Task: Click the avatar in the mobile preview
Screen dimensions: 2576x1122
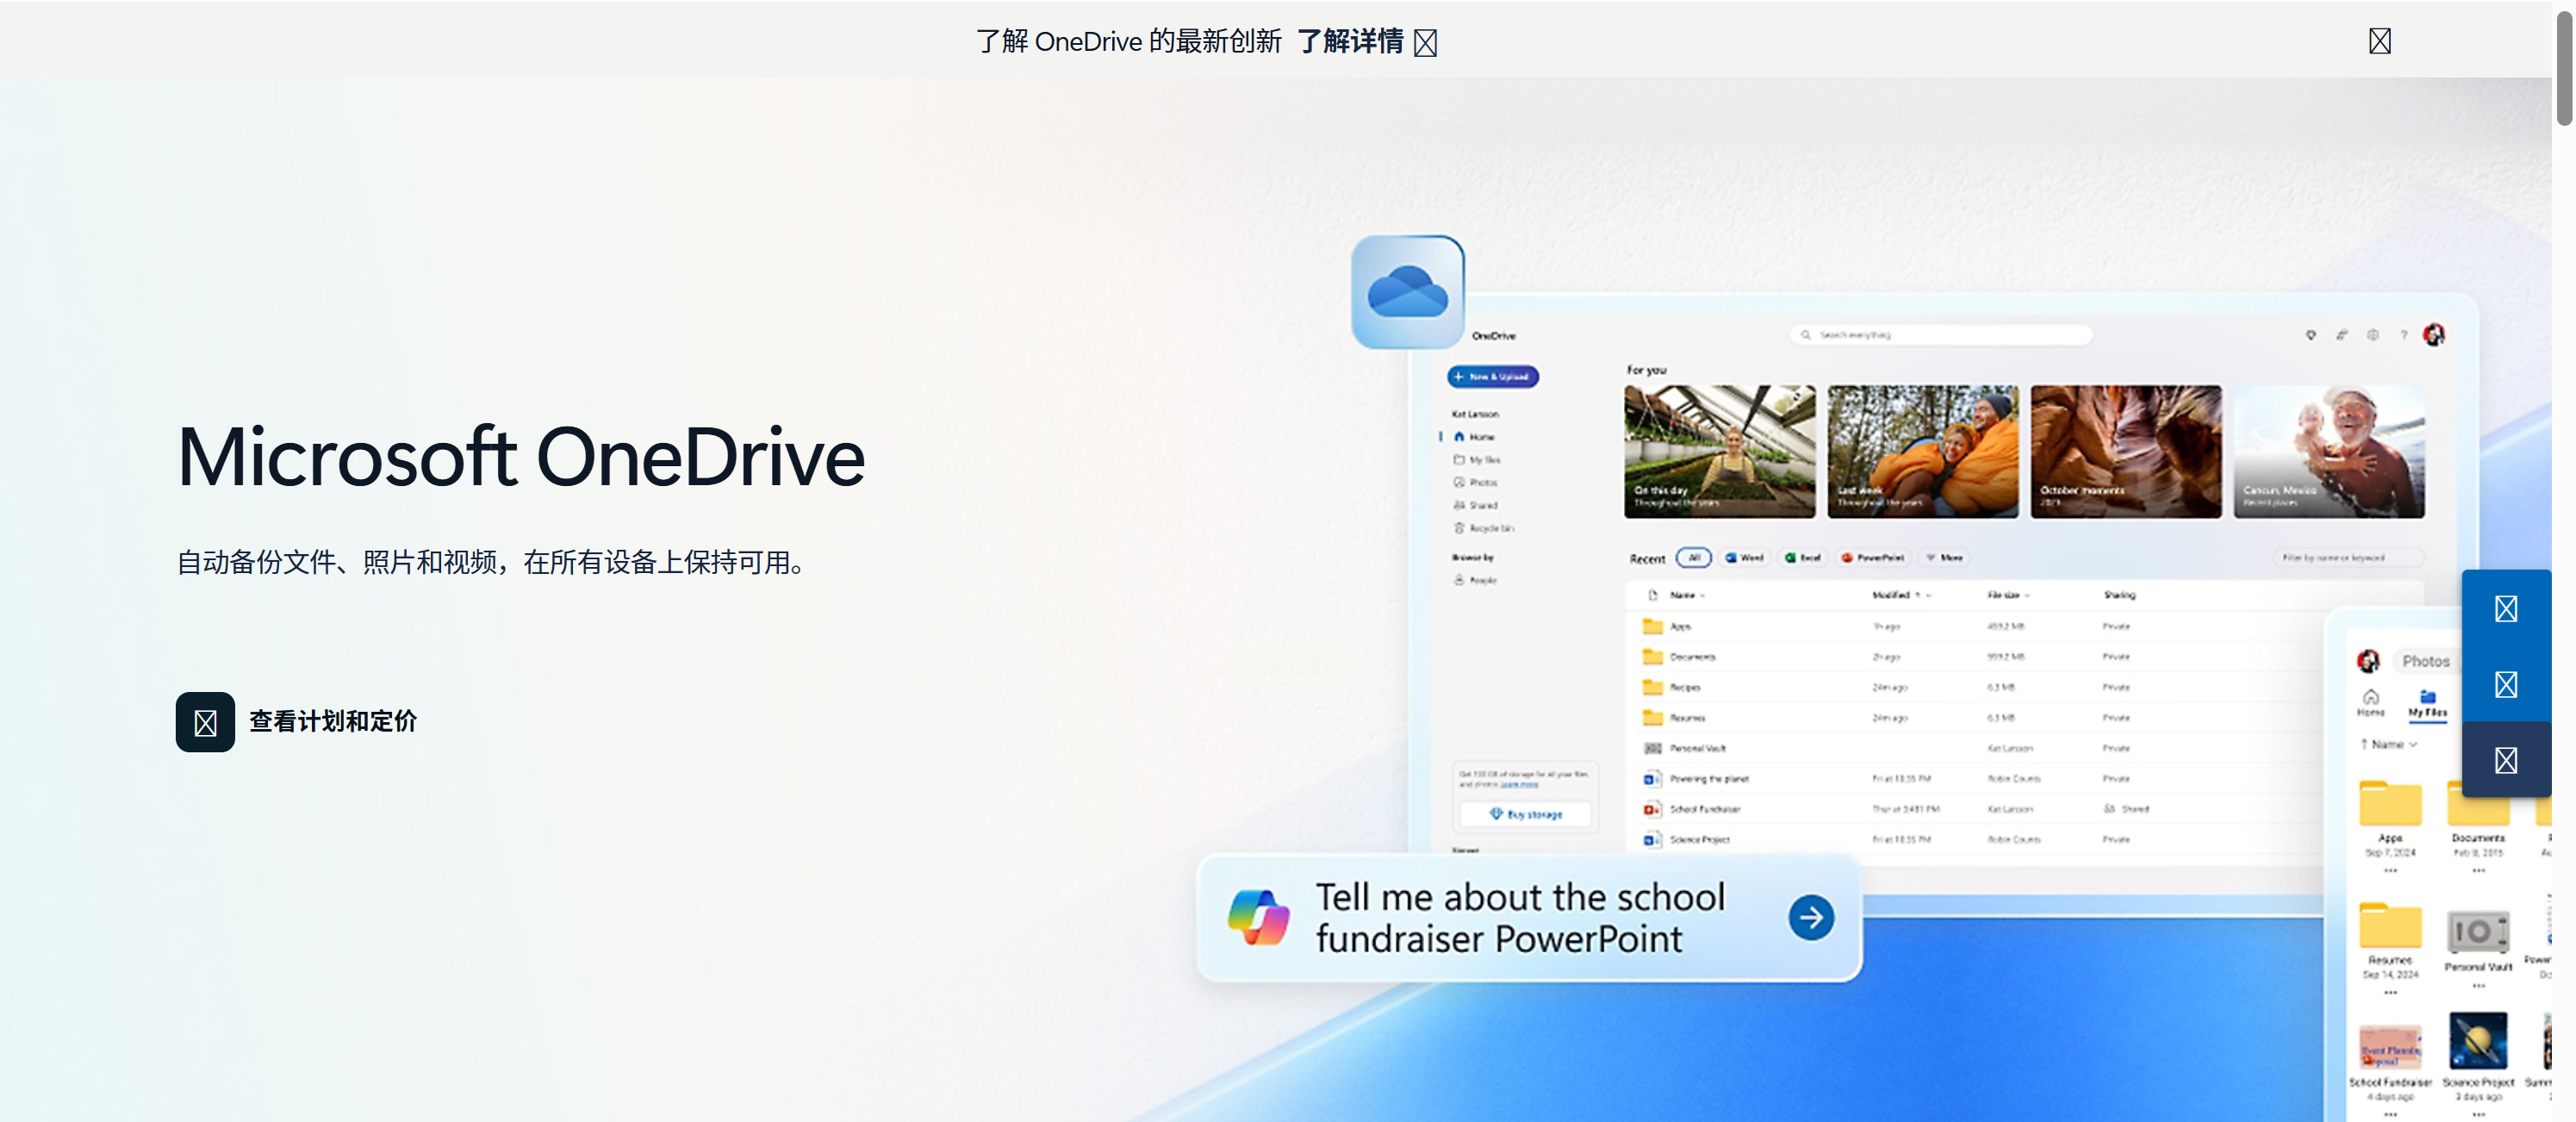Action: tap(2368, 661)
